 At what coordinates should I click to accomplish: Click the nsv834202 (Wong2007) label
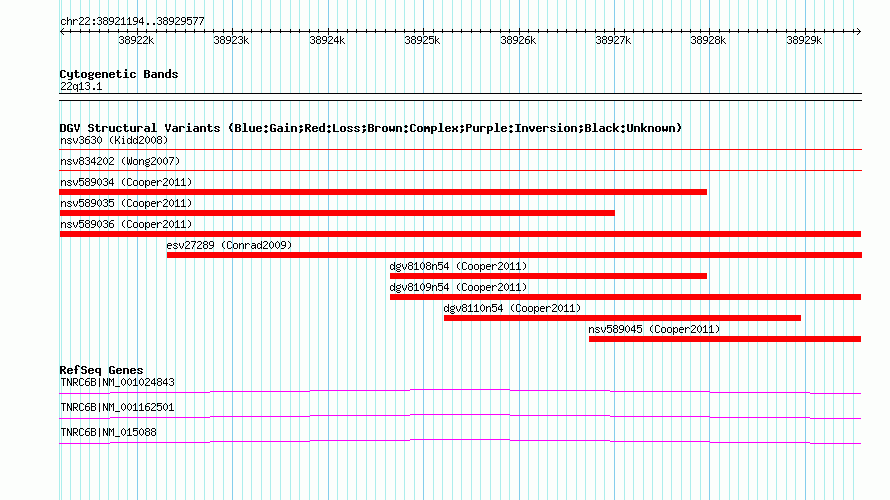click(x=120, y=161)
